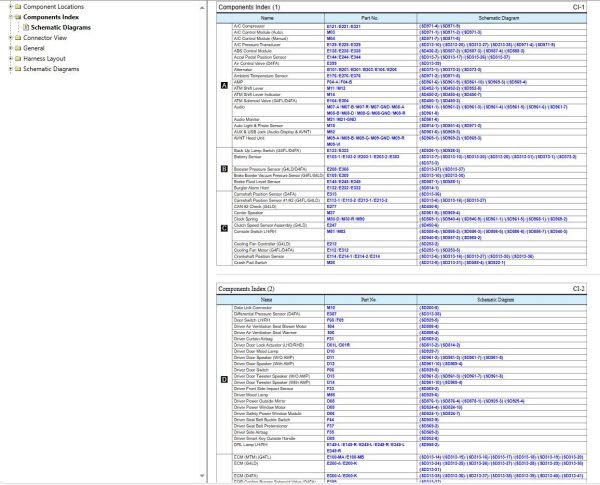600x485 pixels.
Task: Open part number link for Cooling Fan Controller
Action: click(332, 243)
